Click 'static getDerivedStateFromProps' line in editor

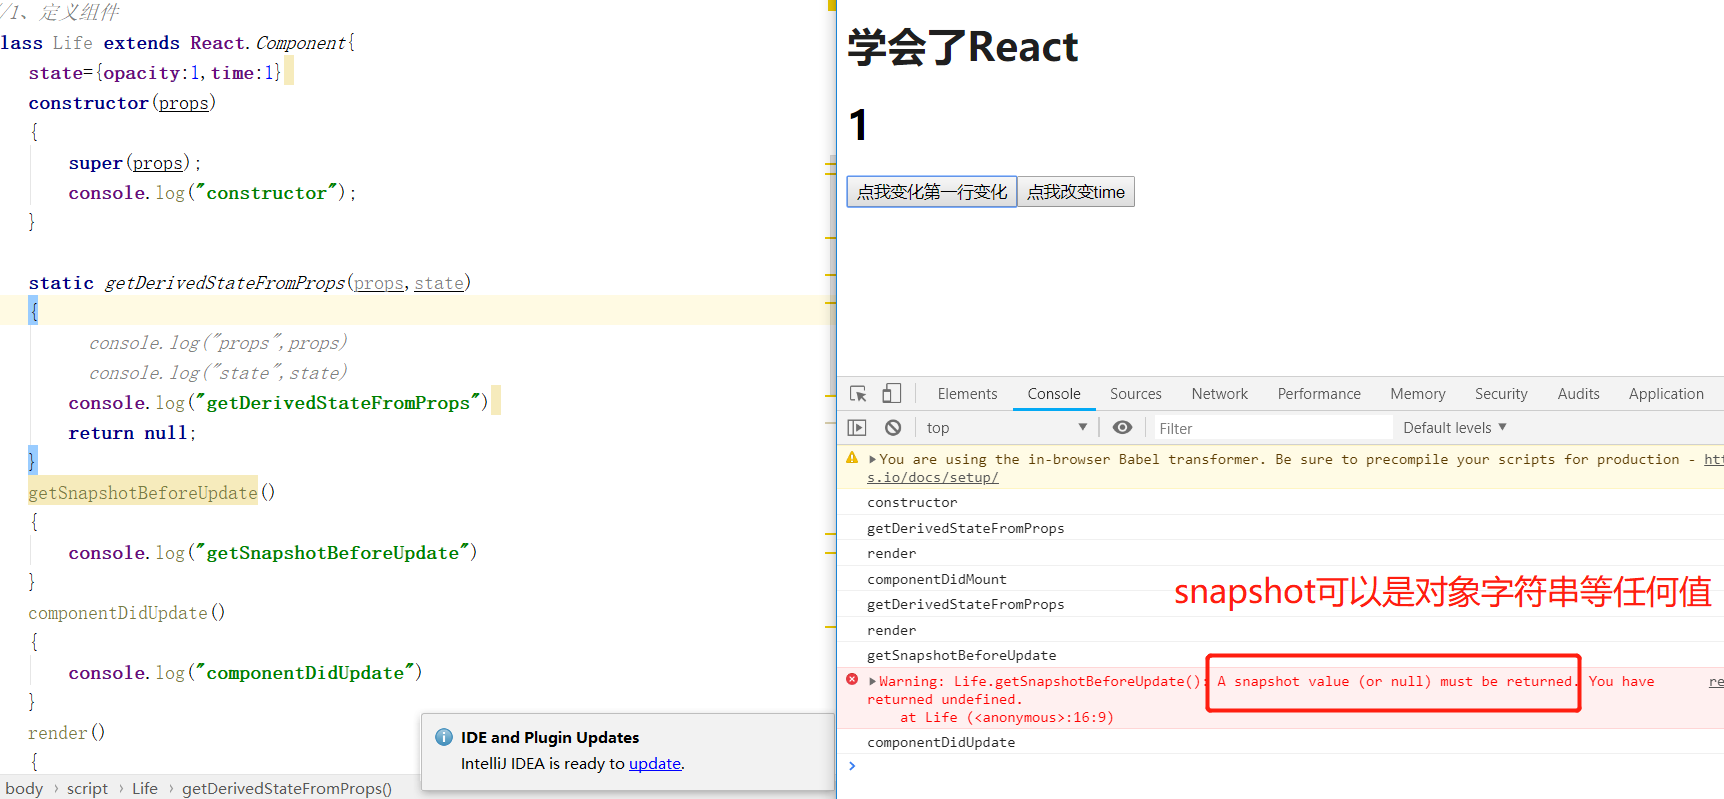(x=250, y=283)
